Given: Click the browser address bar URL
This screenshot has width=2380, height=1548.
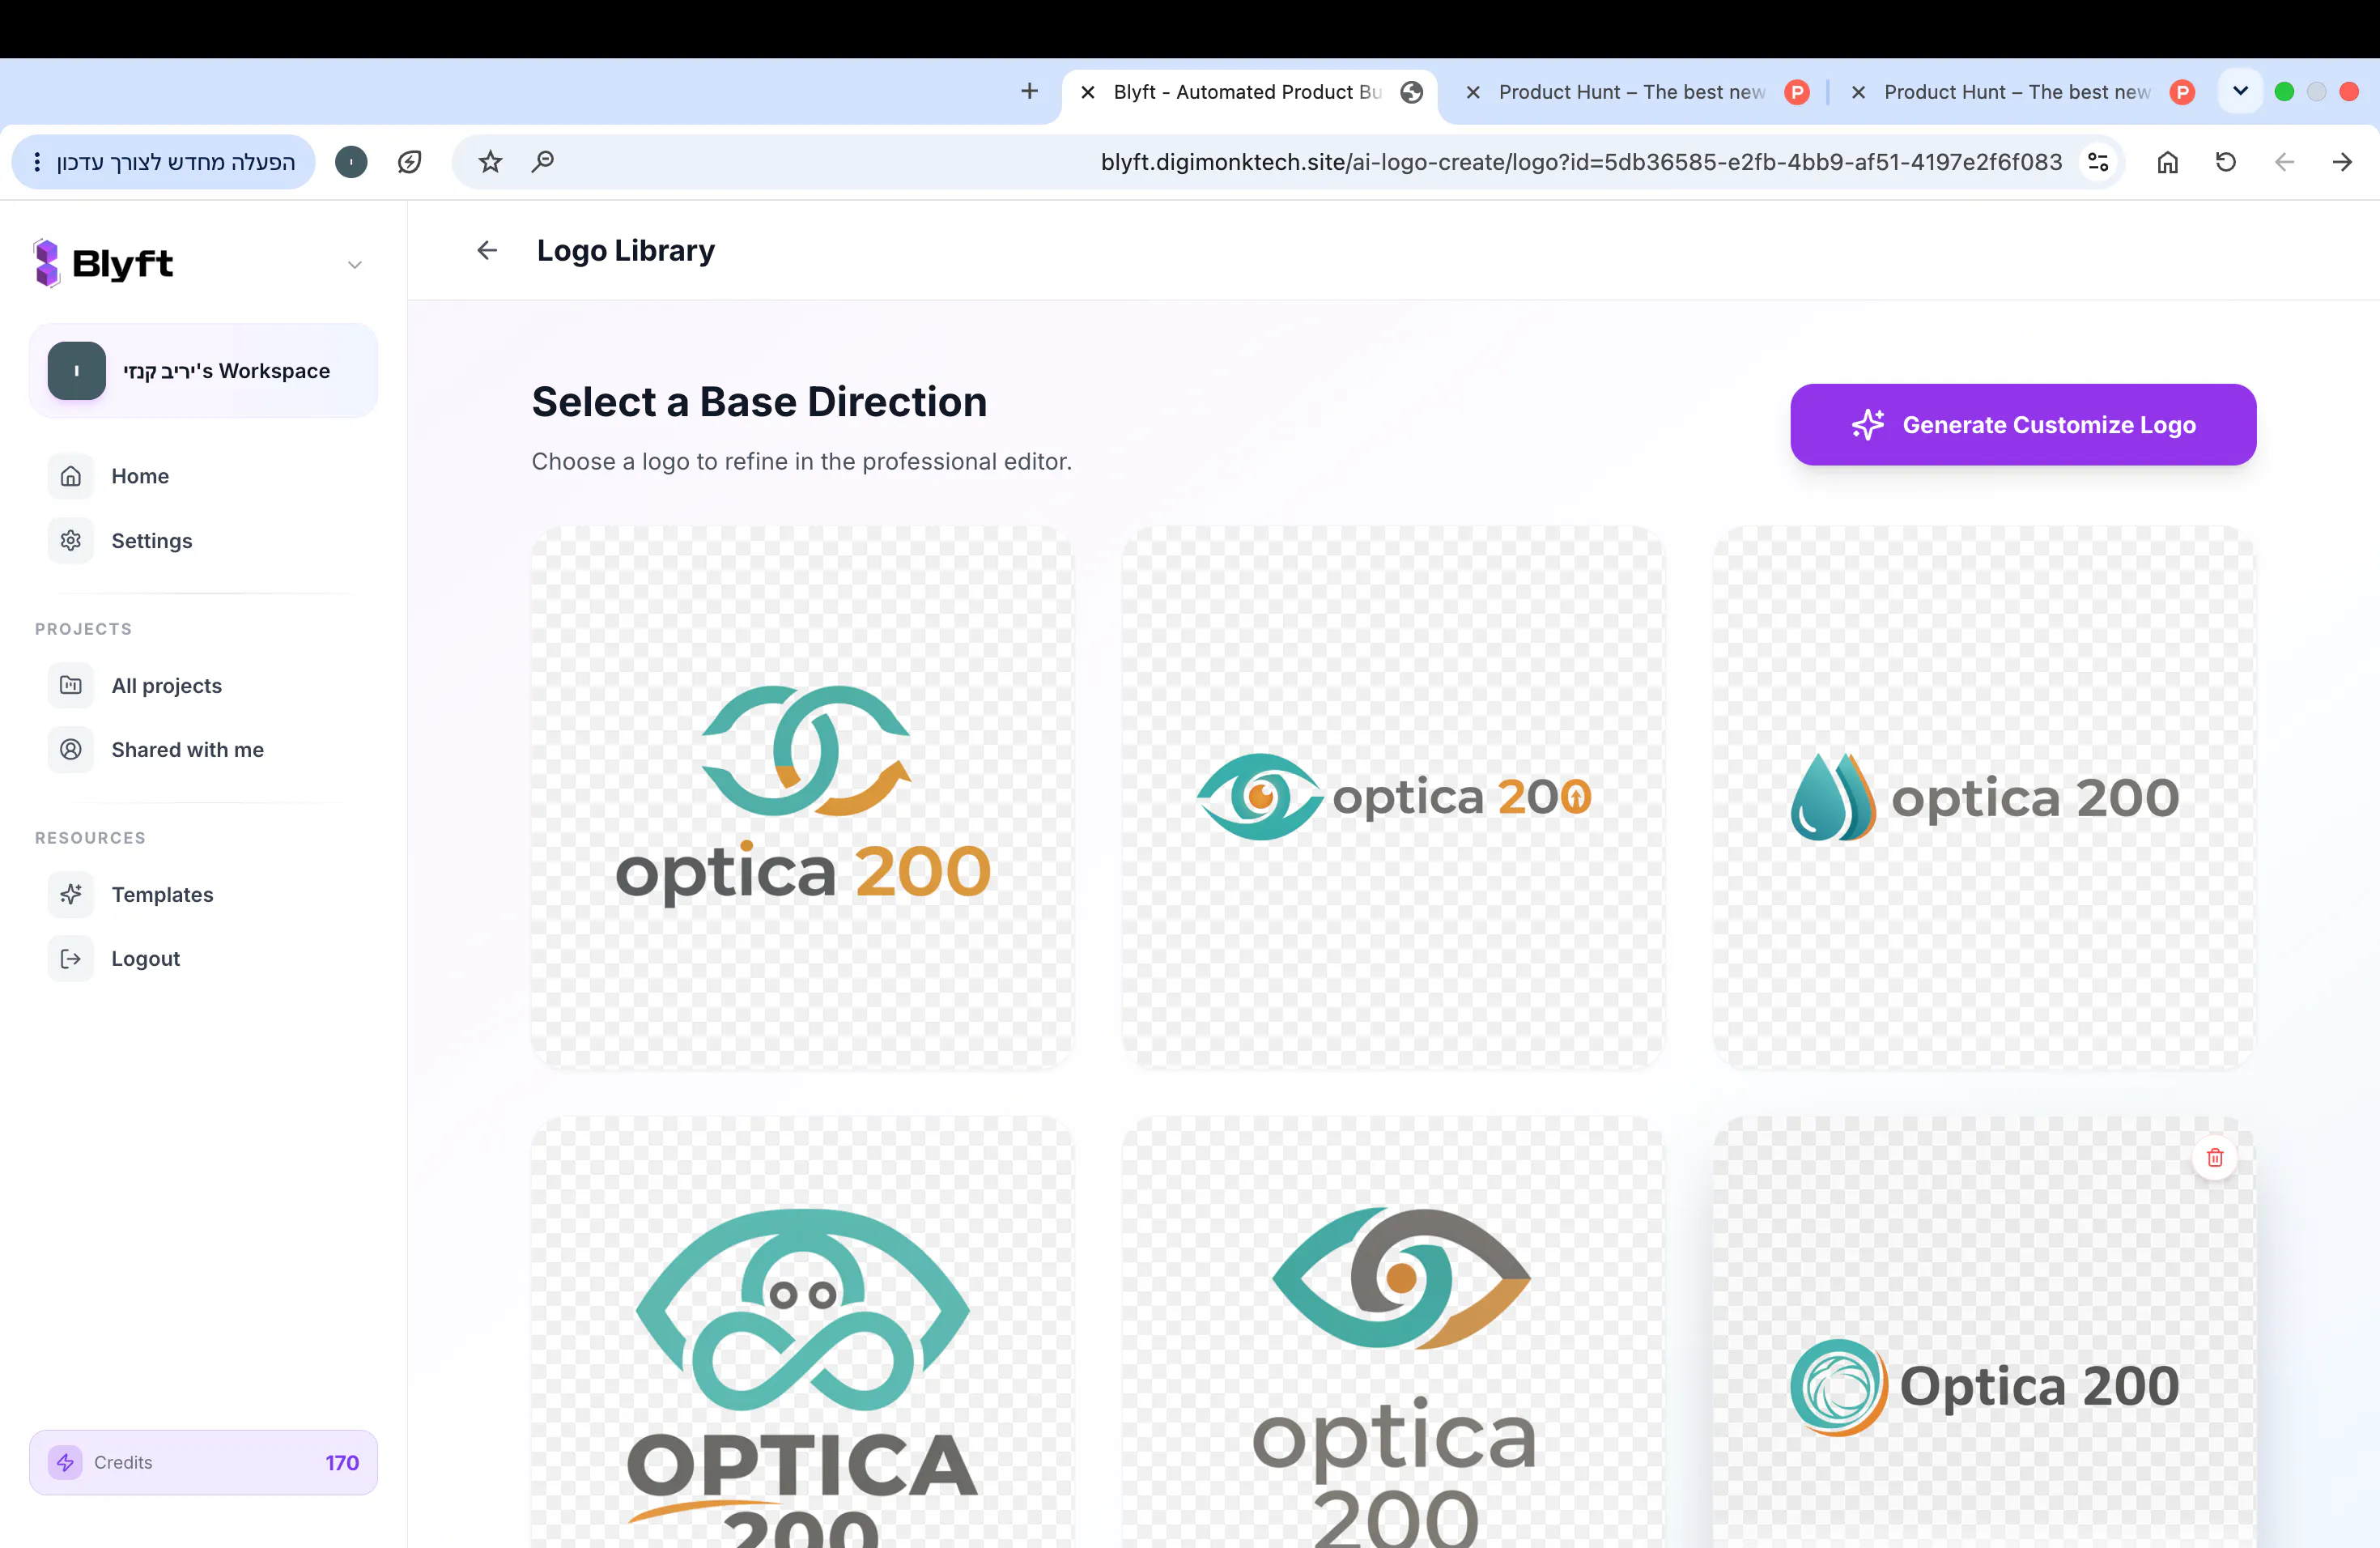Looking at the screenshot, I should coord(1581,162).
